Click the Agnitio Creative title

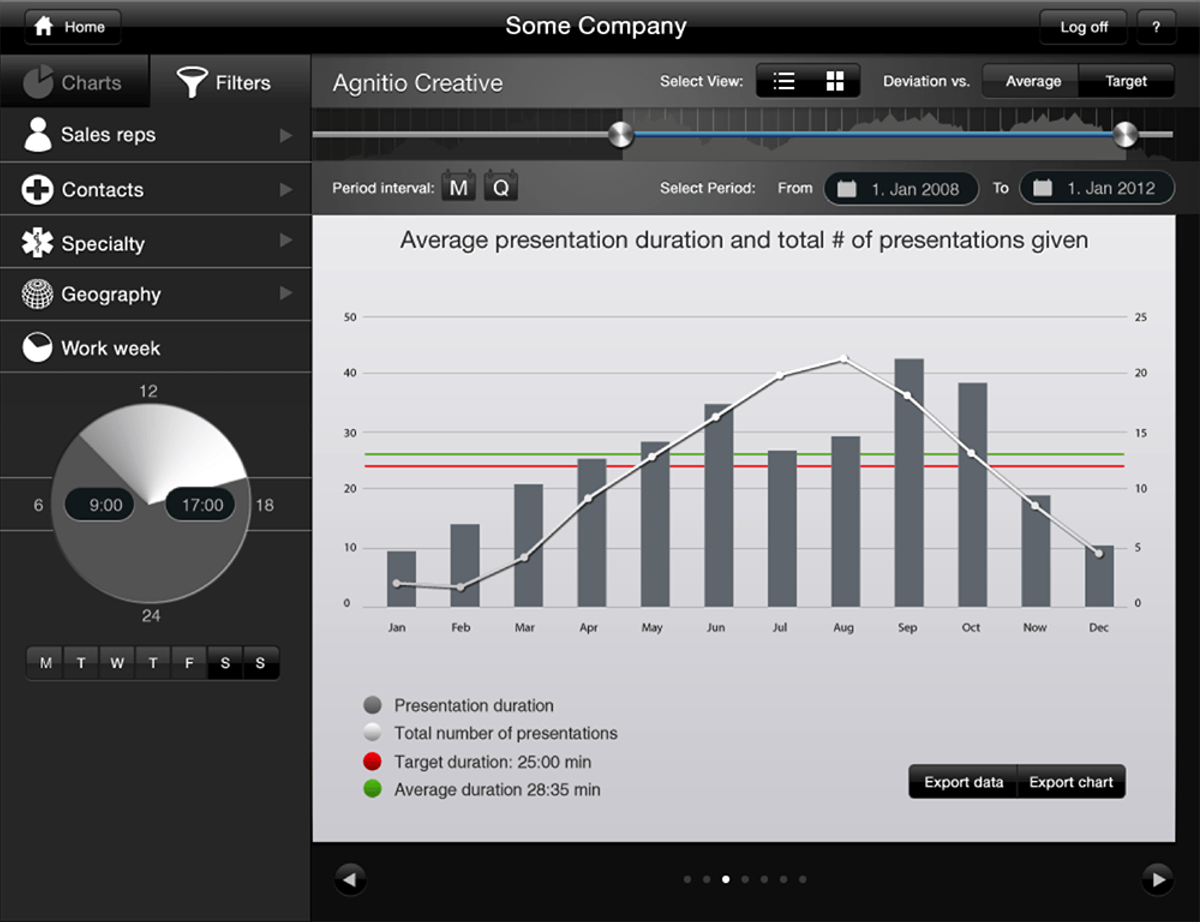pyautogui.click(x=418, y=83)
